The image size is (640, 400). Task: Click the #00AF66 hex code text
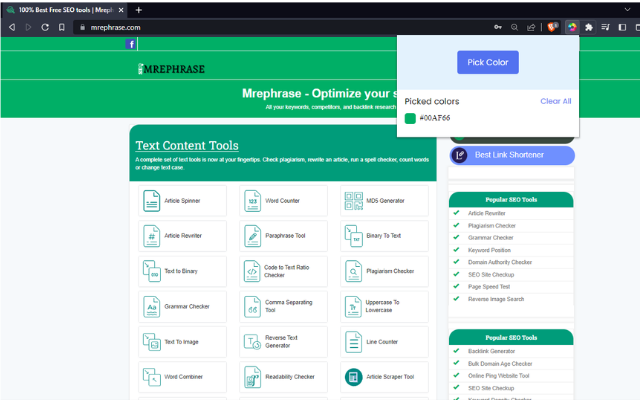(435, 118)
